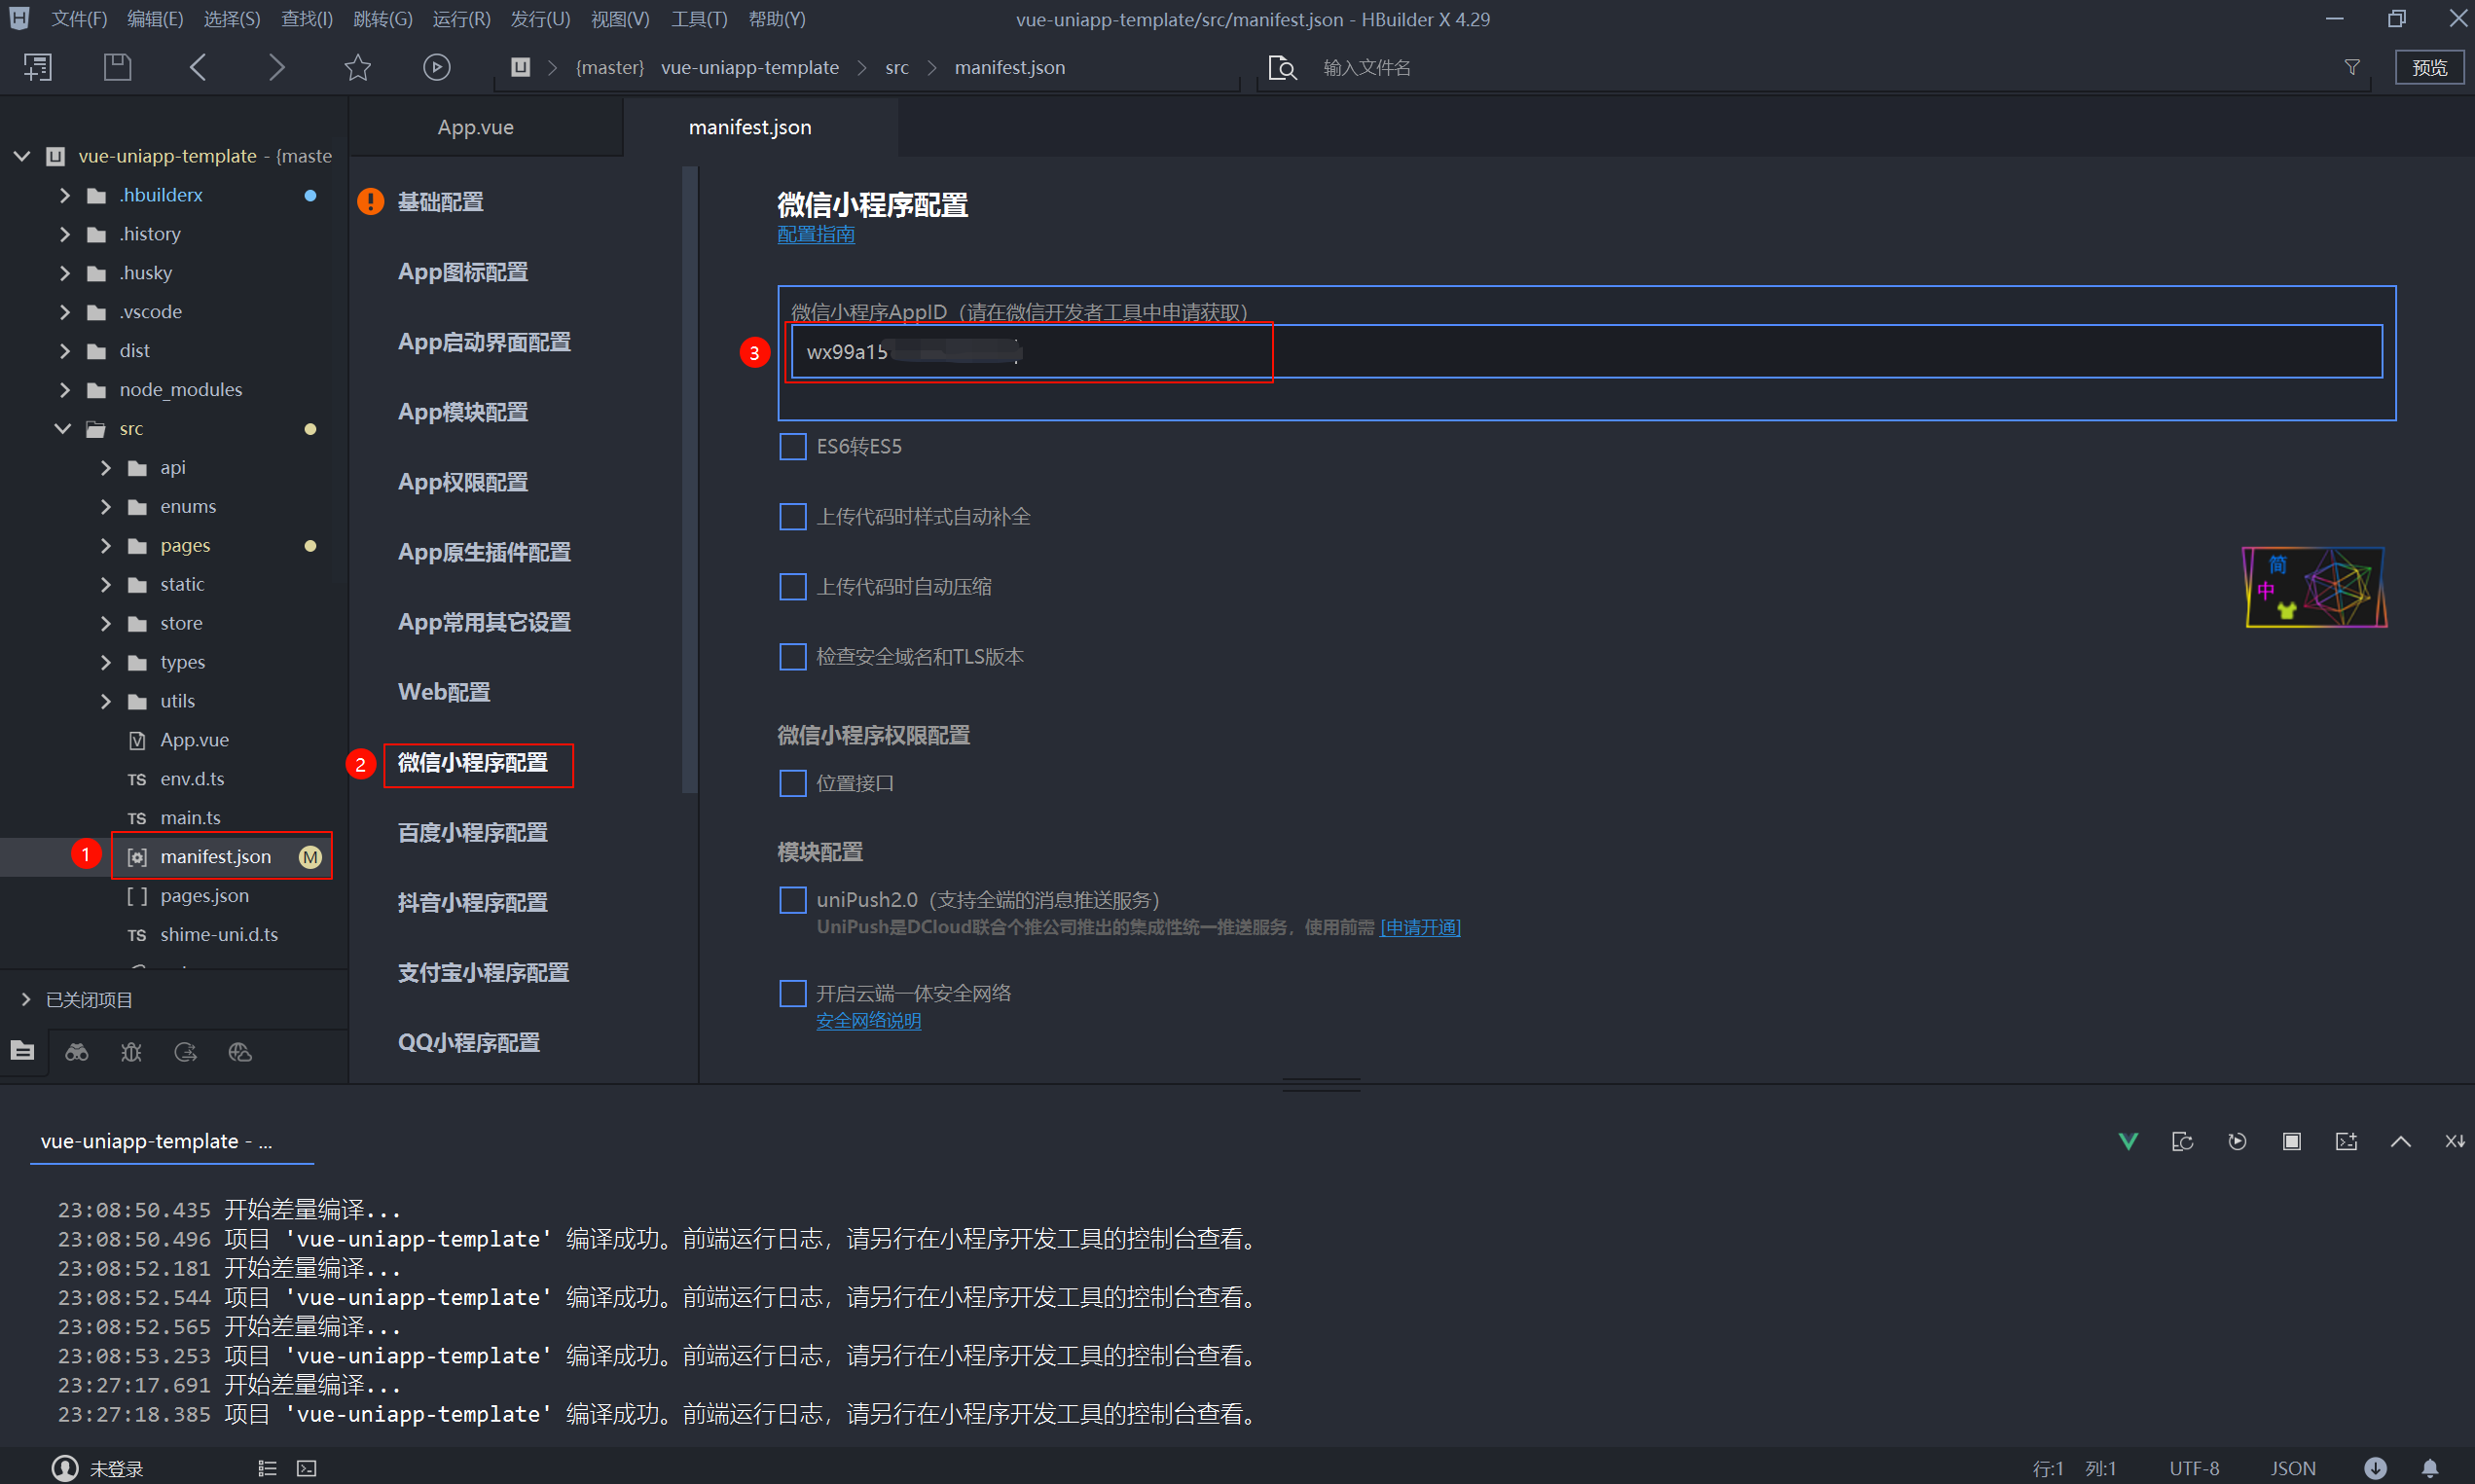Click the debug bug icon in sidebar footer
The width and height of the screenshot is (2475, 1484).
pyautogui.click(x=131, y=1052)
